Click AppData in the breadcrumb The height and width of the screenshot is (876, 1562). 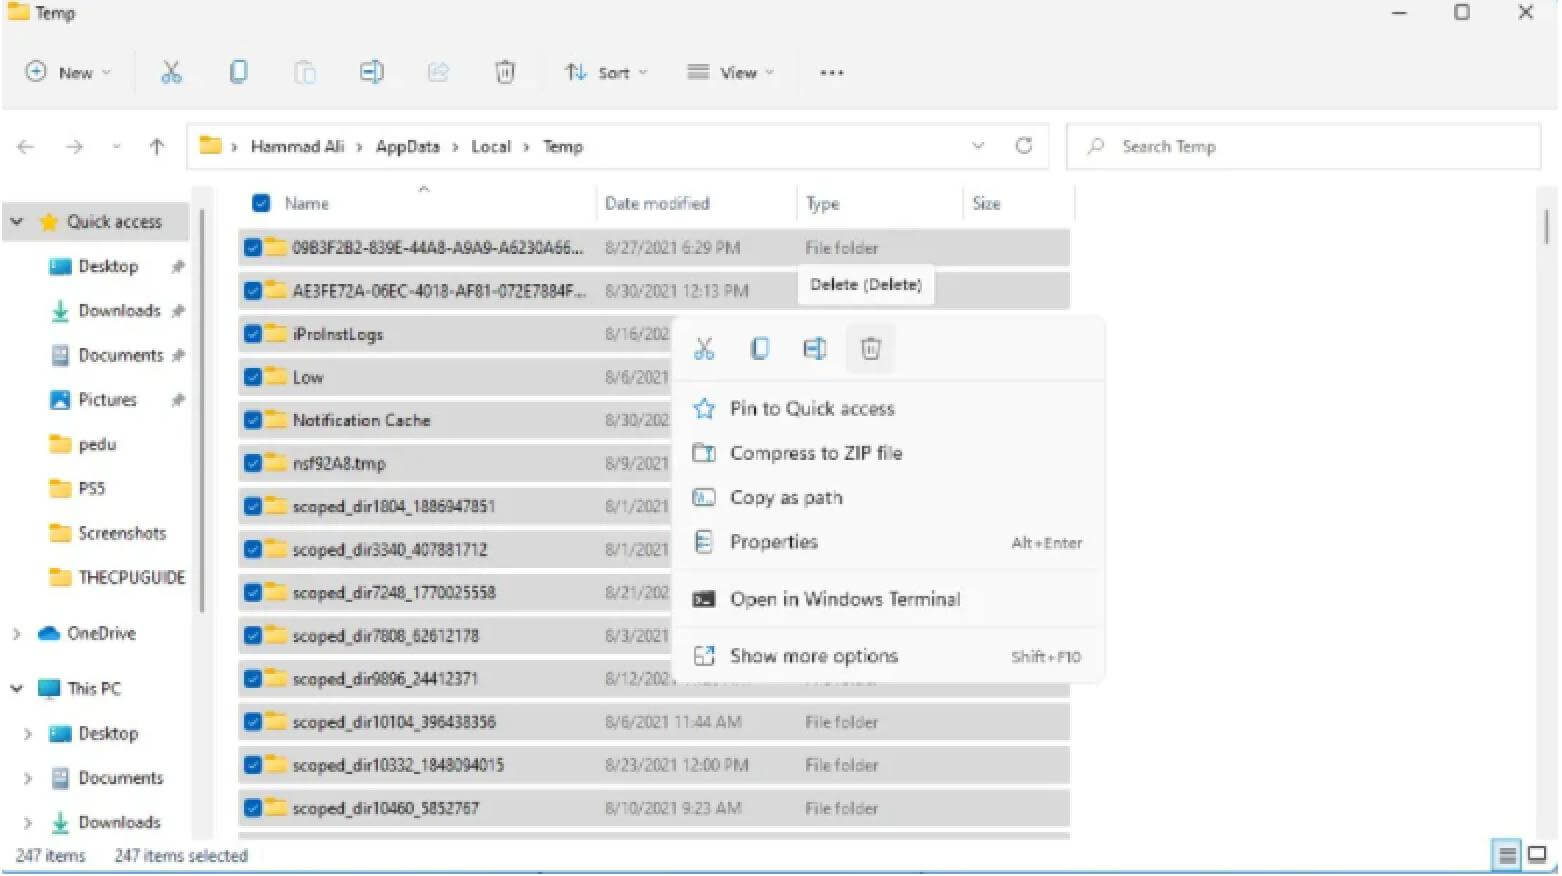[407, 146]
